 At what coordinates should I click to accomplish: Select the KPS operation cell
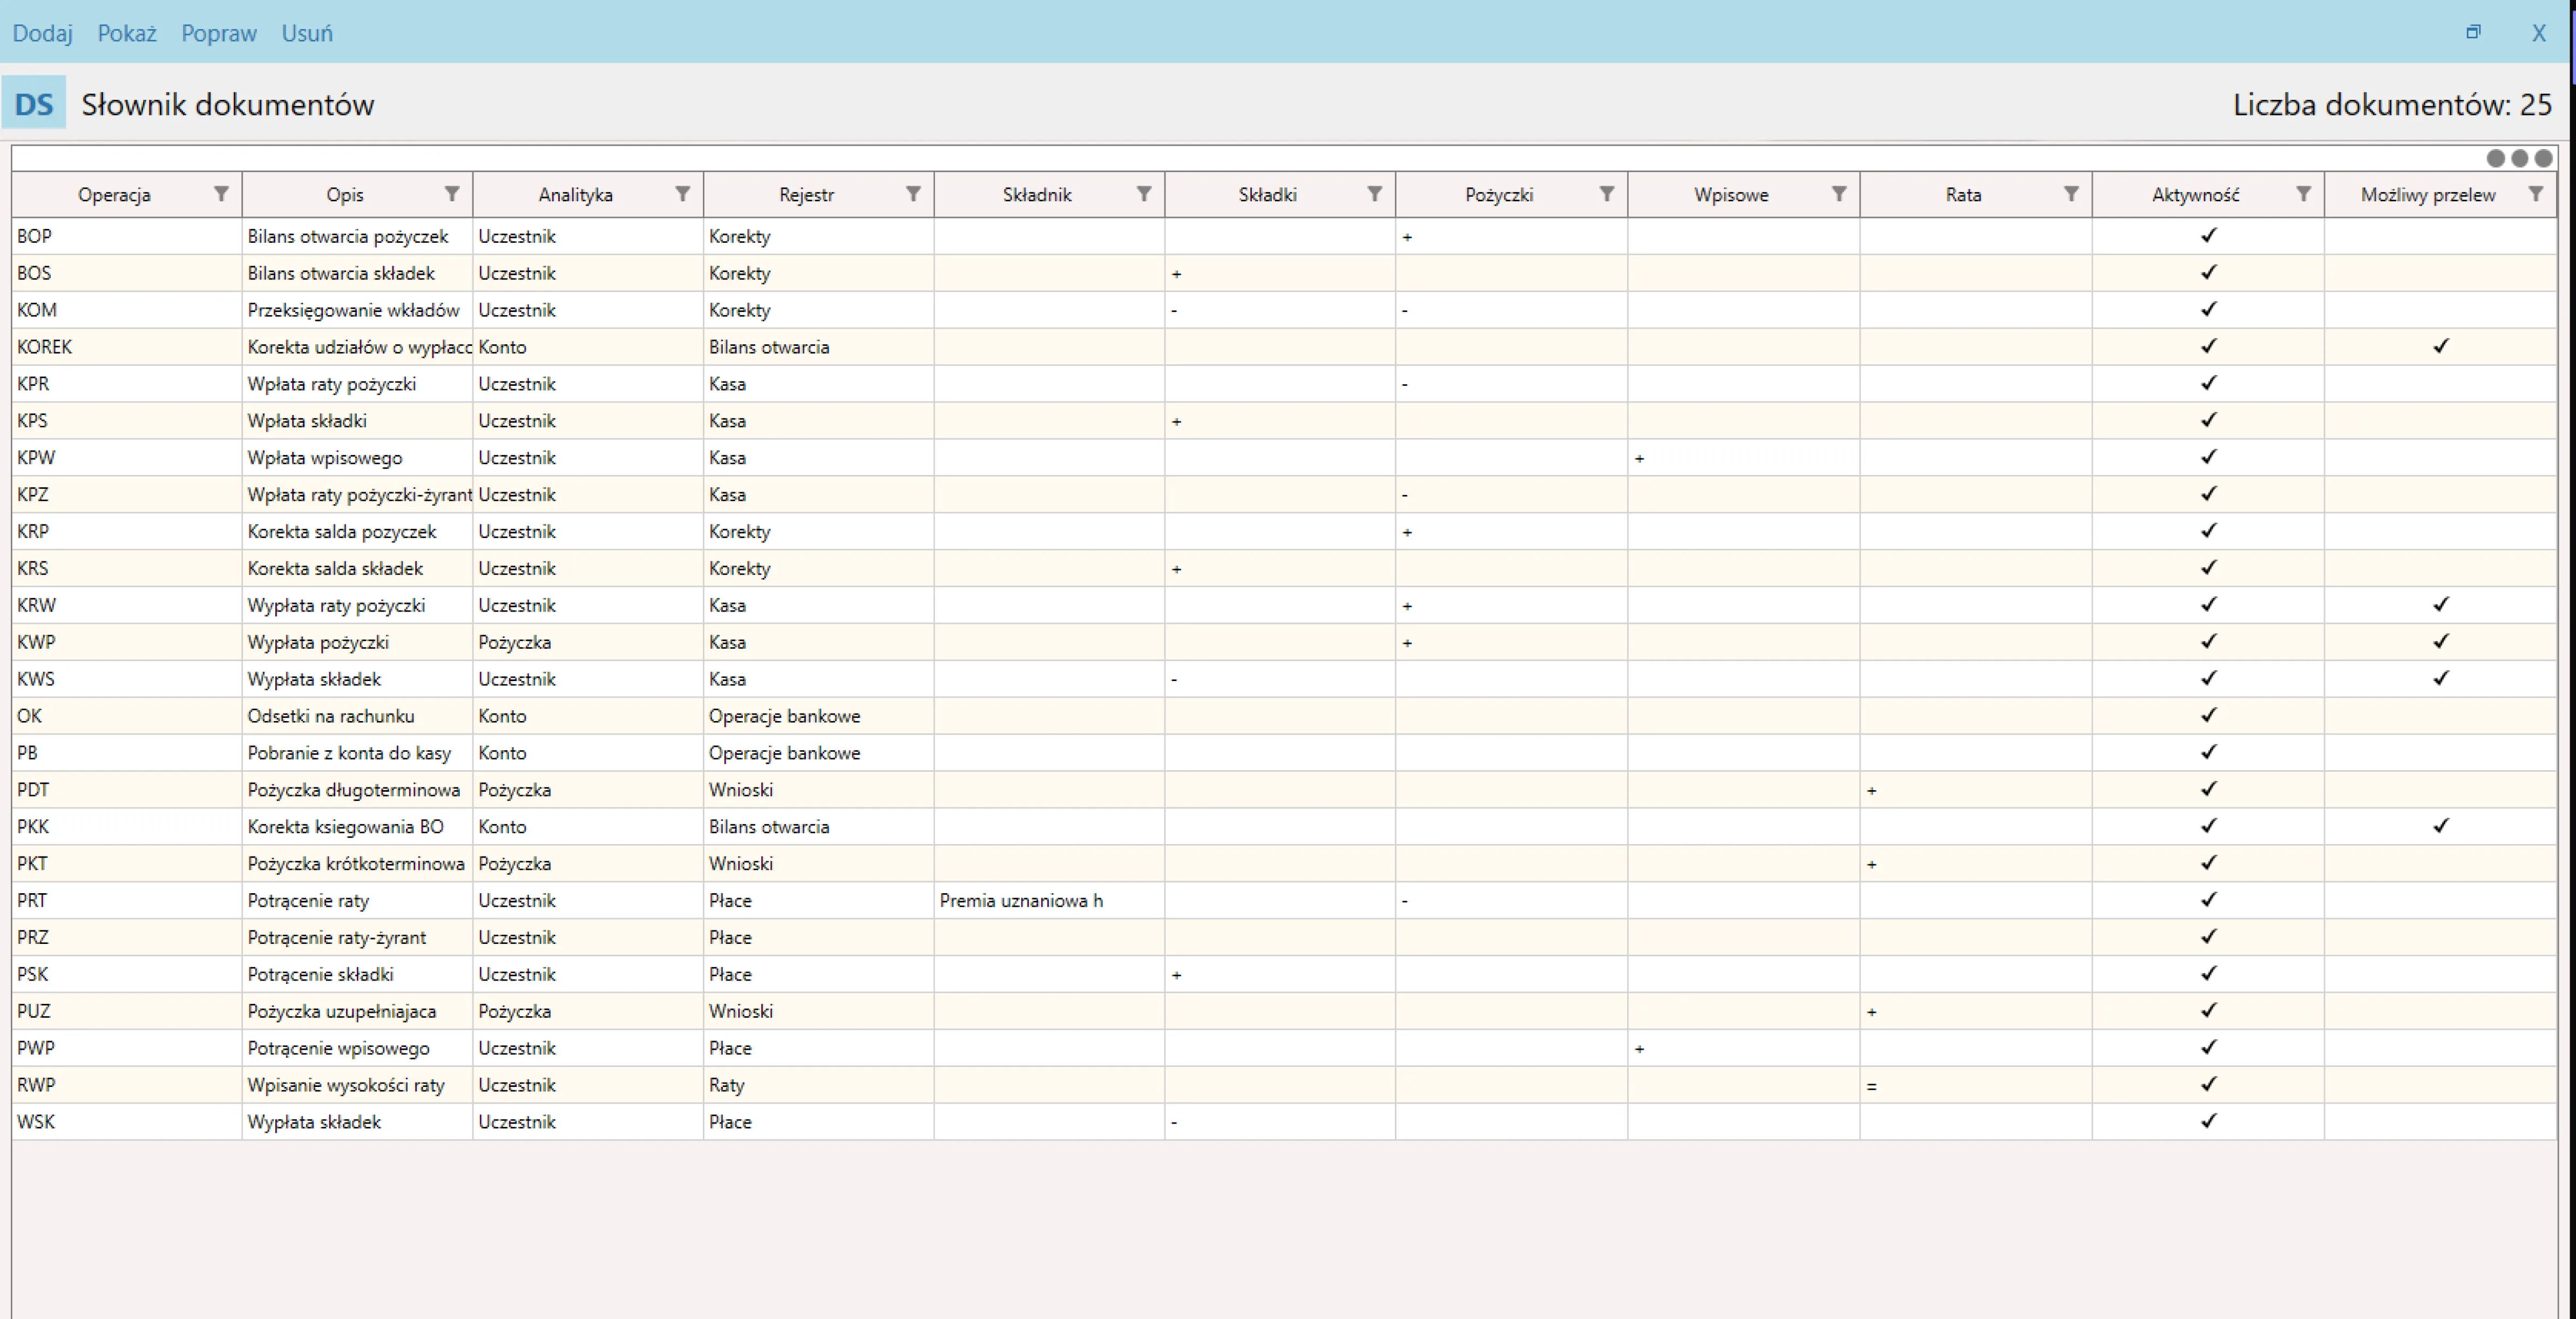[126, 421]
